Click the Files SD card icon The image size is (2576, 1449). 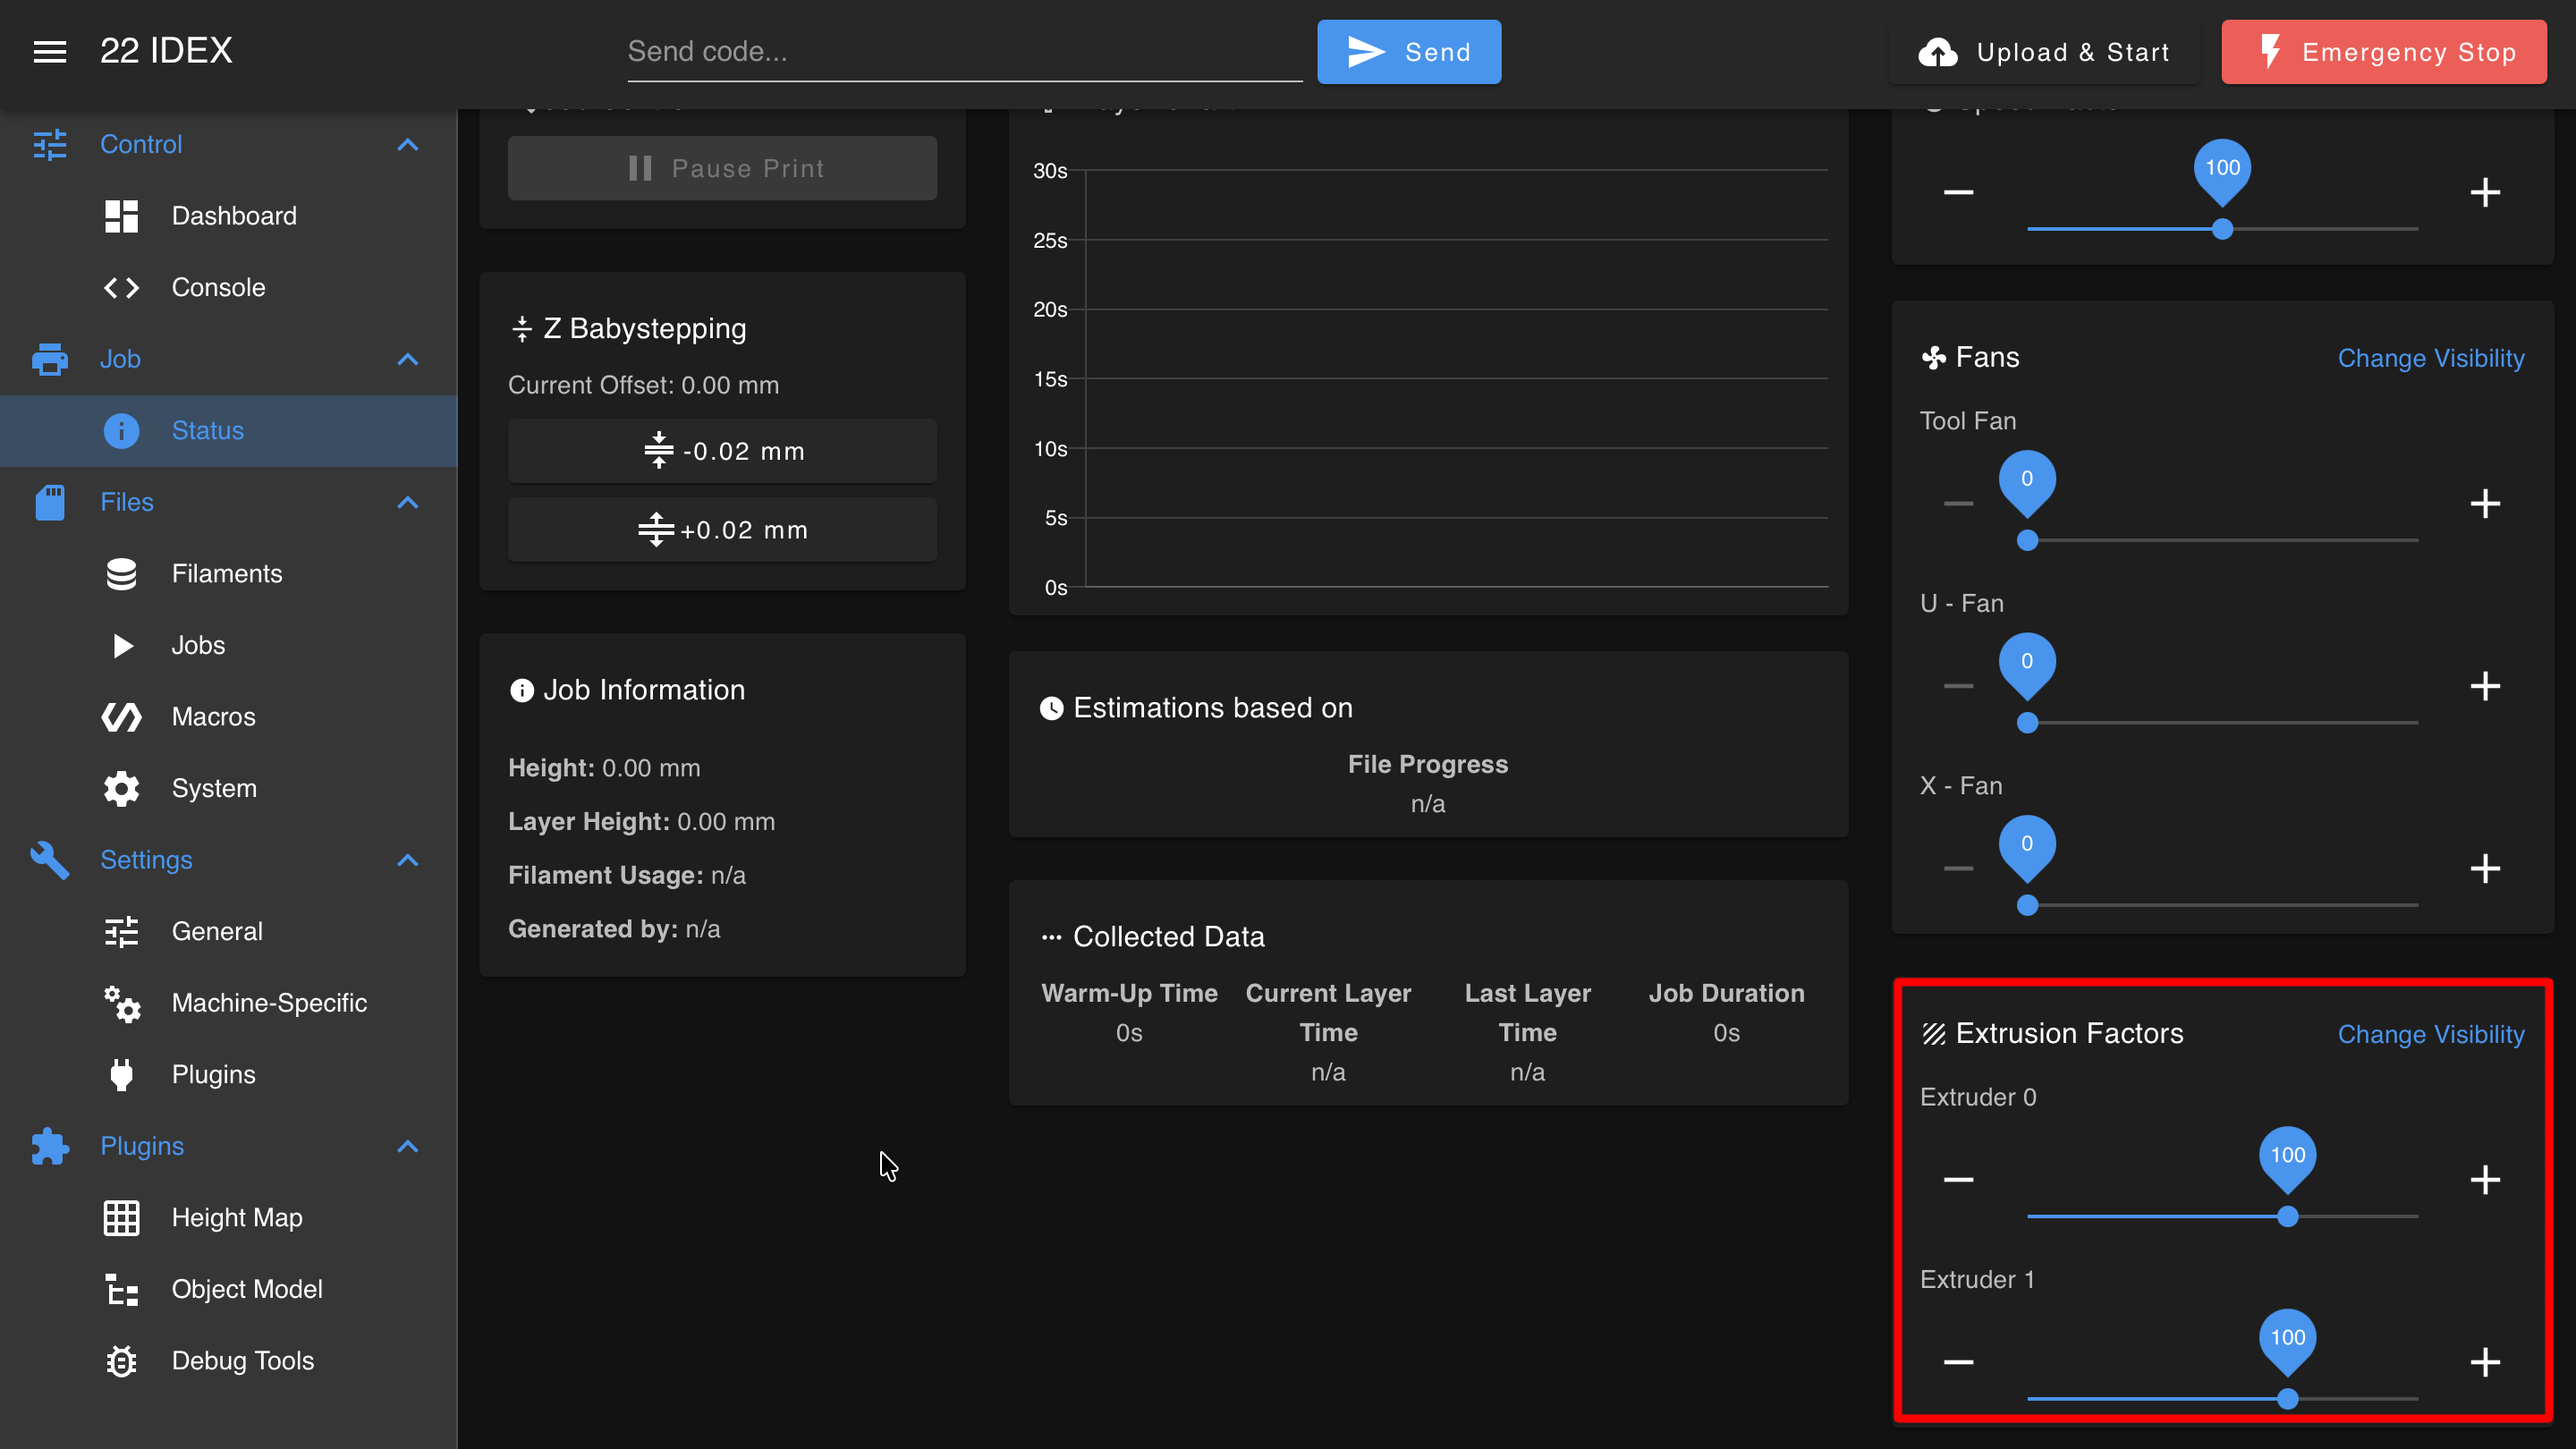(x=50, y=502)
